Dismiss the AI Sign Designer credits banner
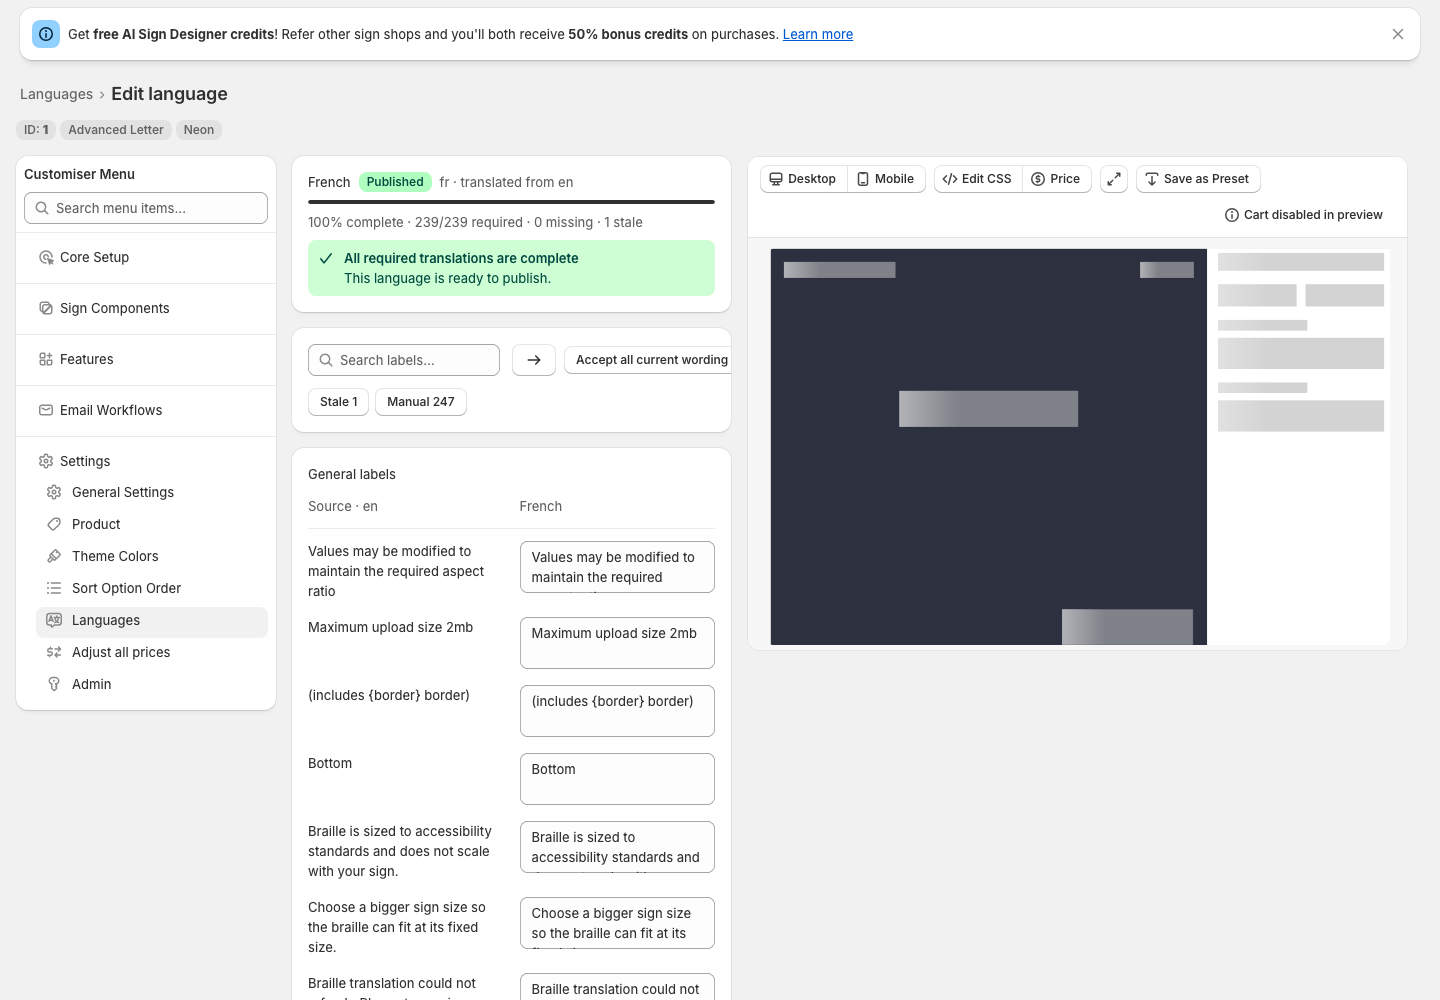The image size is (1440, 1000). 1398,34
